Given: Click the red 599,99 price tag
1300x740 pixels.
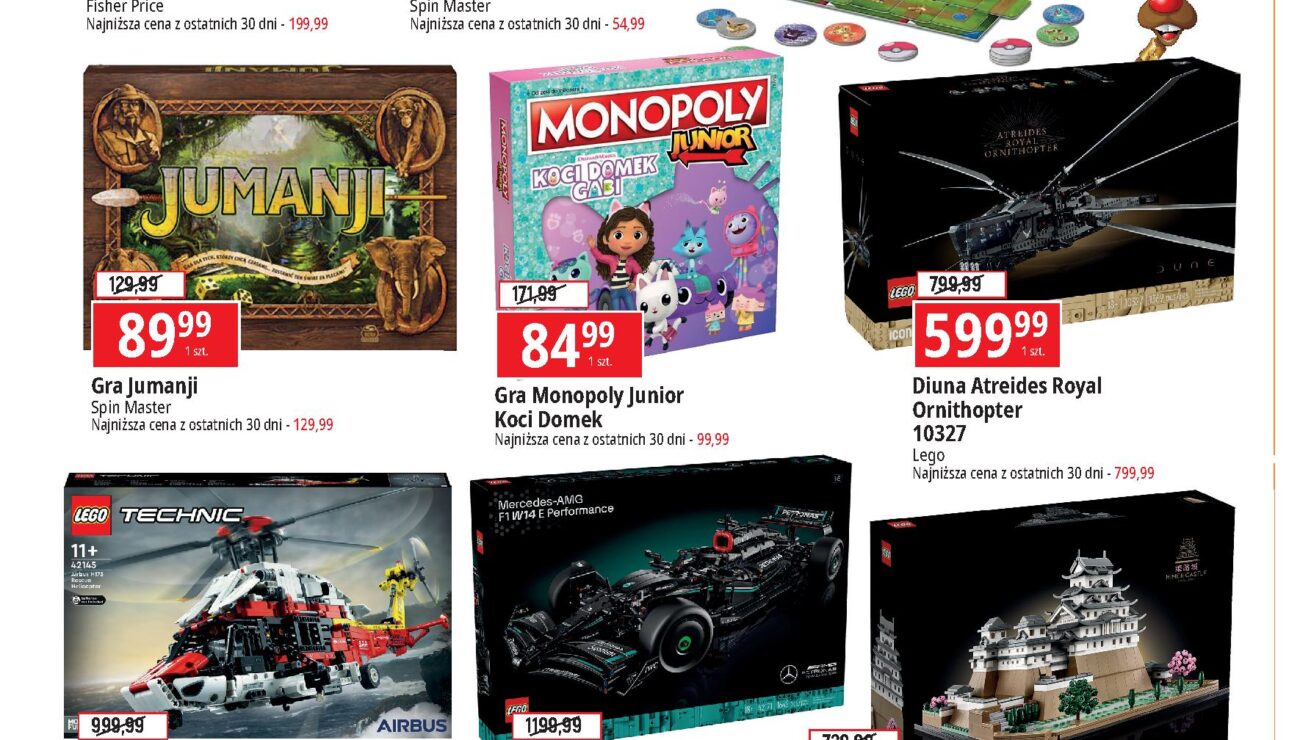Looking at the screenshot, I should (987, 334).
